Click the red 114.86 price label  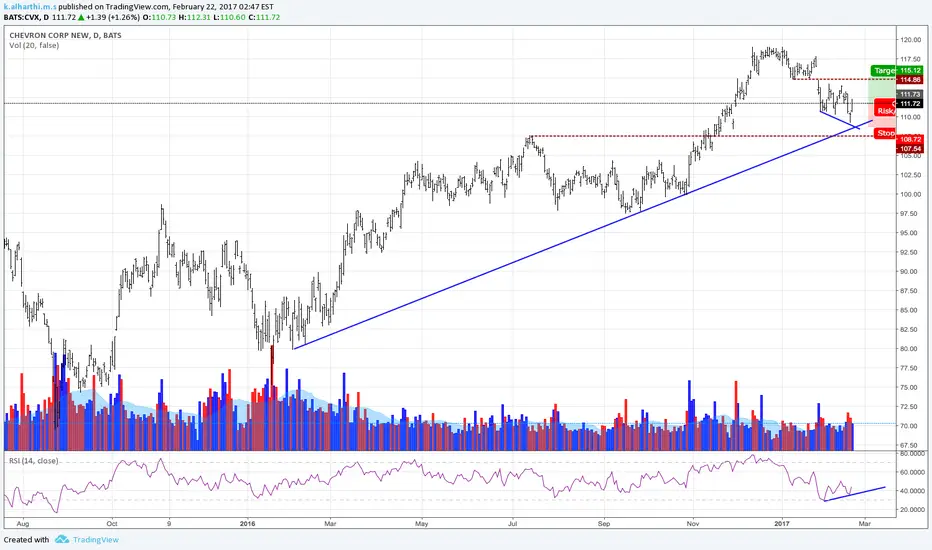coord(910,80)
